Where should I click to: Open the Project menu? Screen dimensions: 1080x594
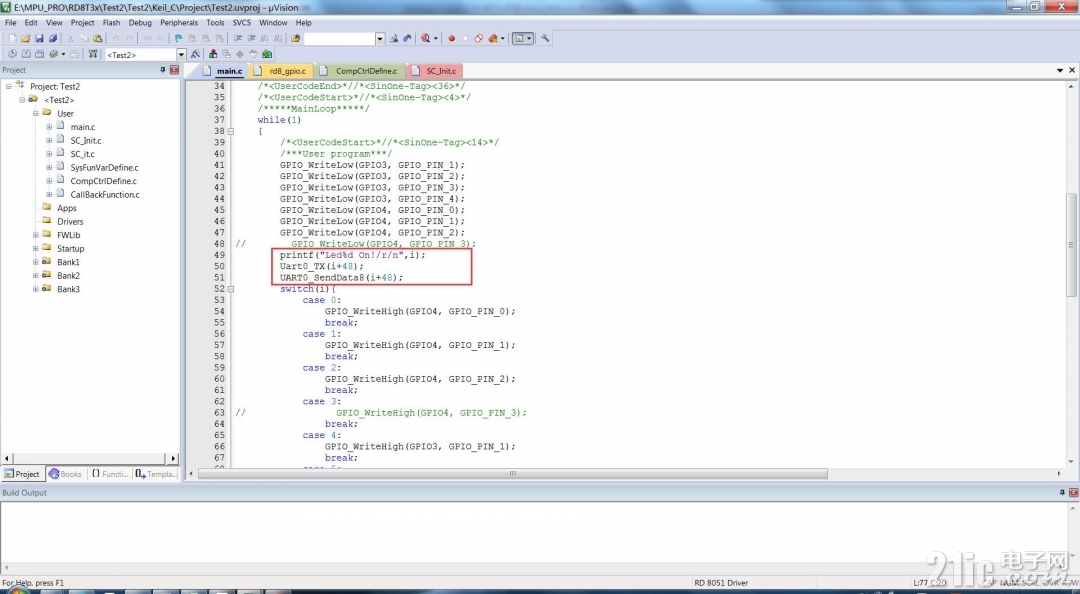click(82, 23)
